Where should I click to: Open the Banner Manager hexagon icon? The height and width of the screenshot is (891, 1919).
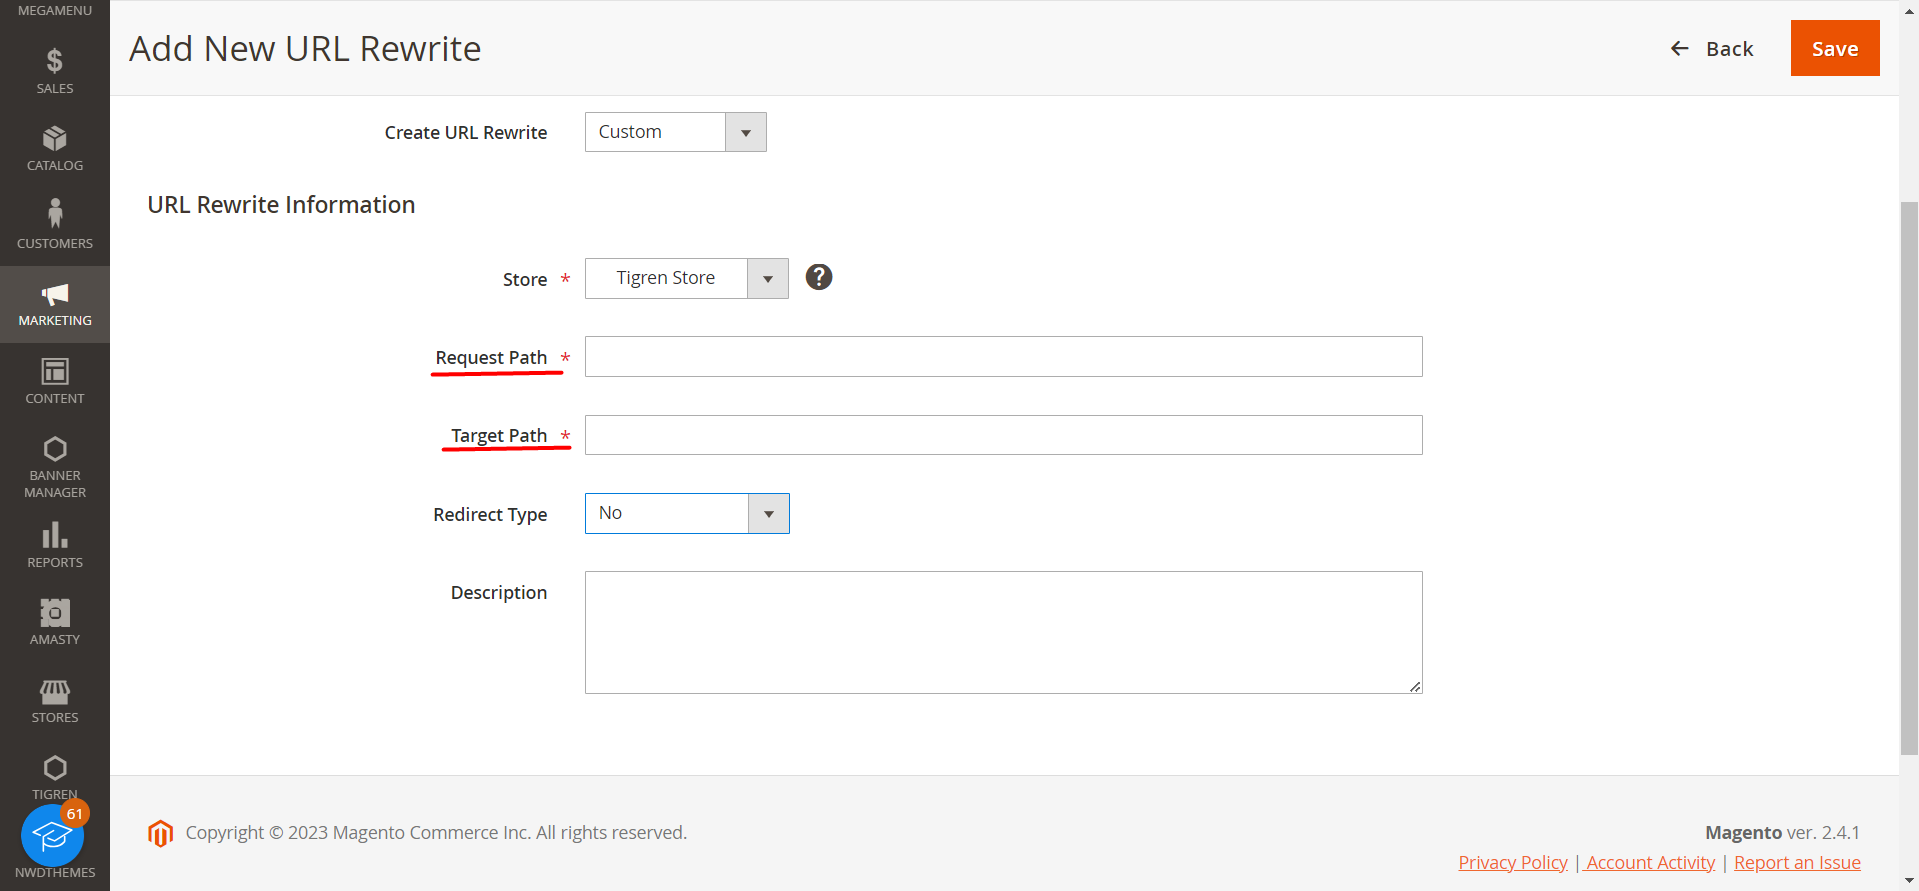55,449
